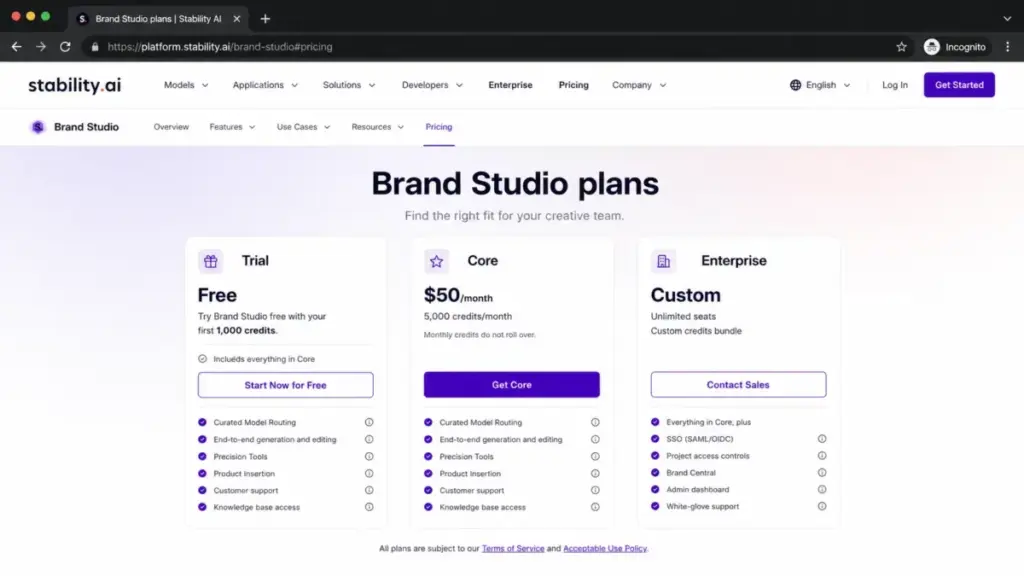The width and height of the screenshot is (1024, 576).
Task: Click the Log In link
Action: (895, 85)
